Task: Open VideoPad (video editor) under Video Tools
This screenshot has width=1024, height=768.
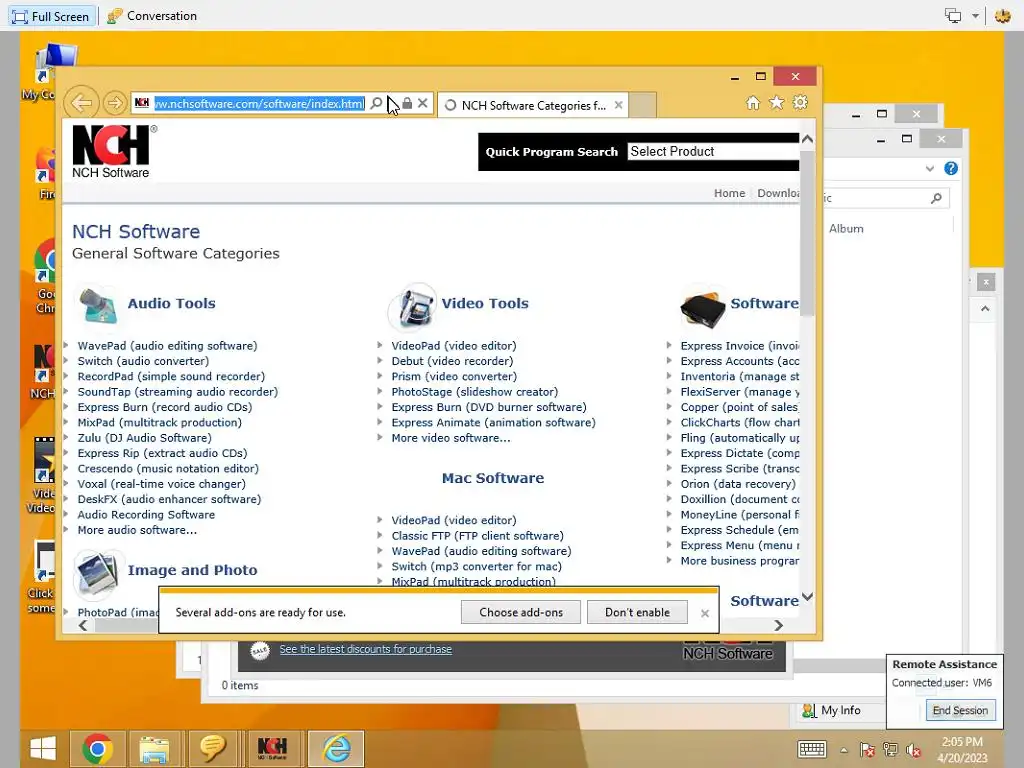Action: click(454, 345)
